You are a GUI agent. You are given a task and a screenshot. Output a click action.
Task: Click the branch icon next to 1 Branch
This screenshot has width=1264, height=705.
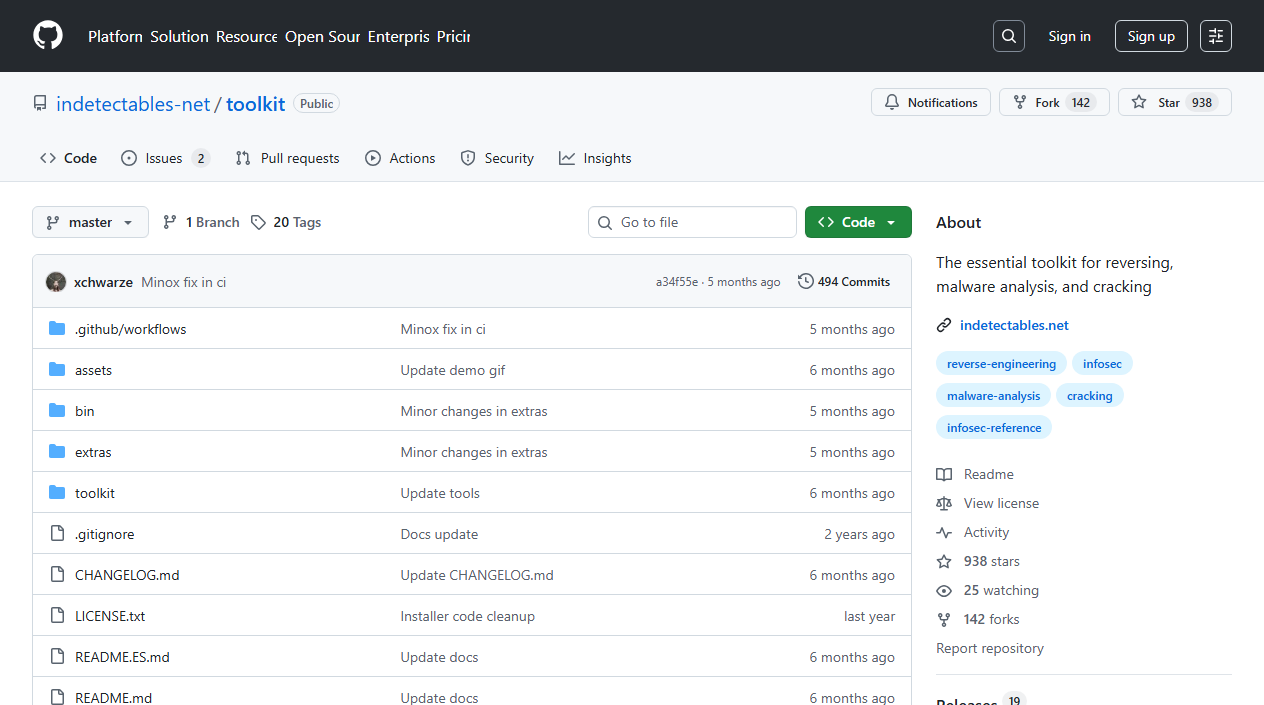[170, 222]
